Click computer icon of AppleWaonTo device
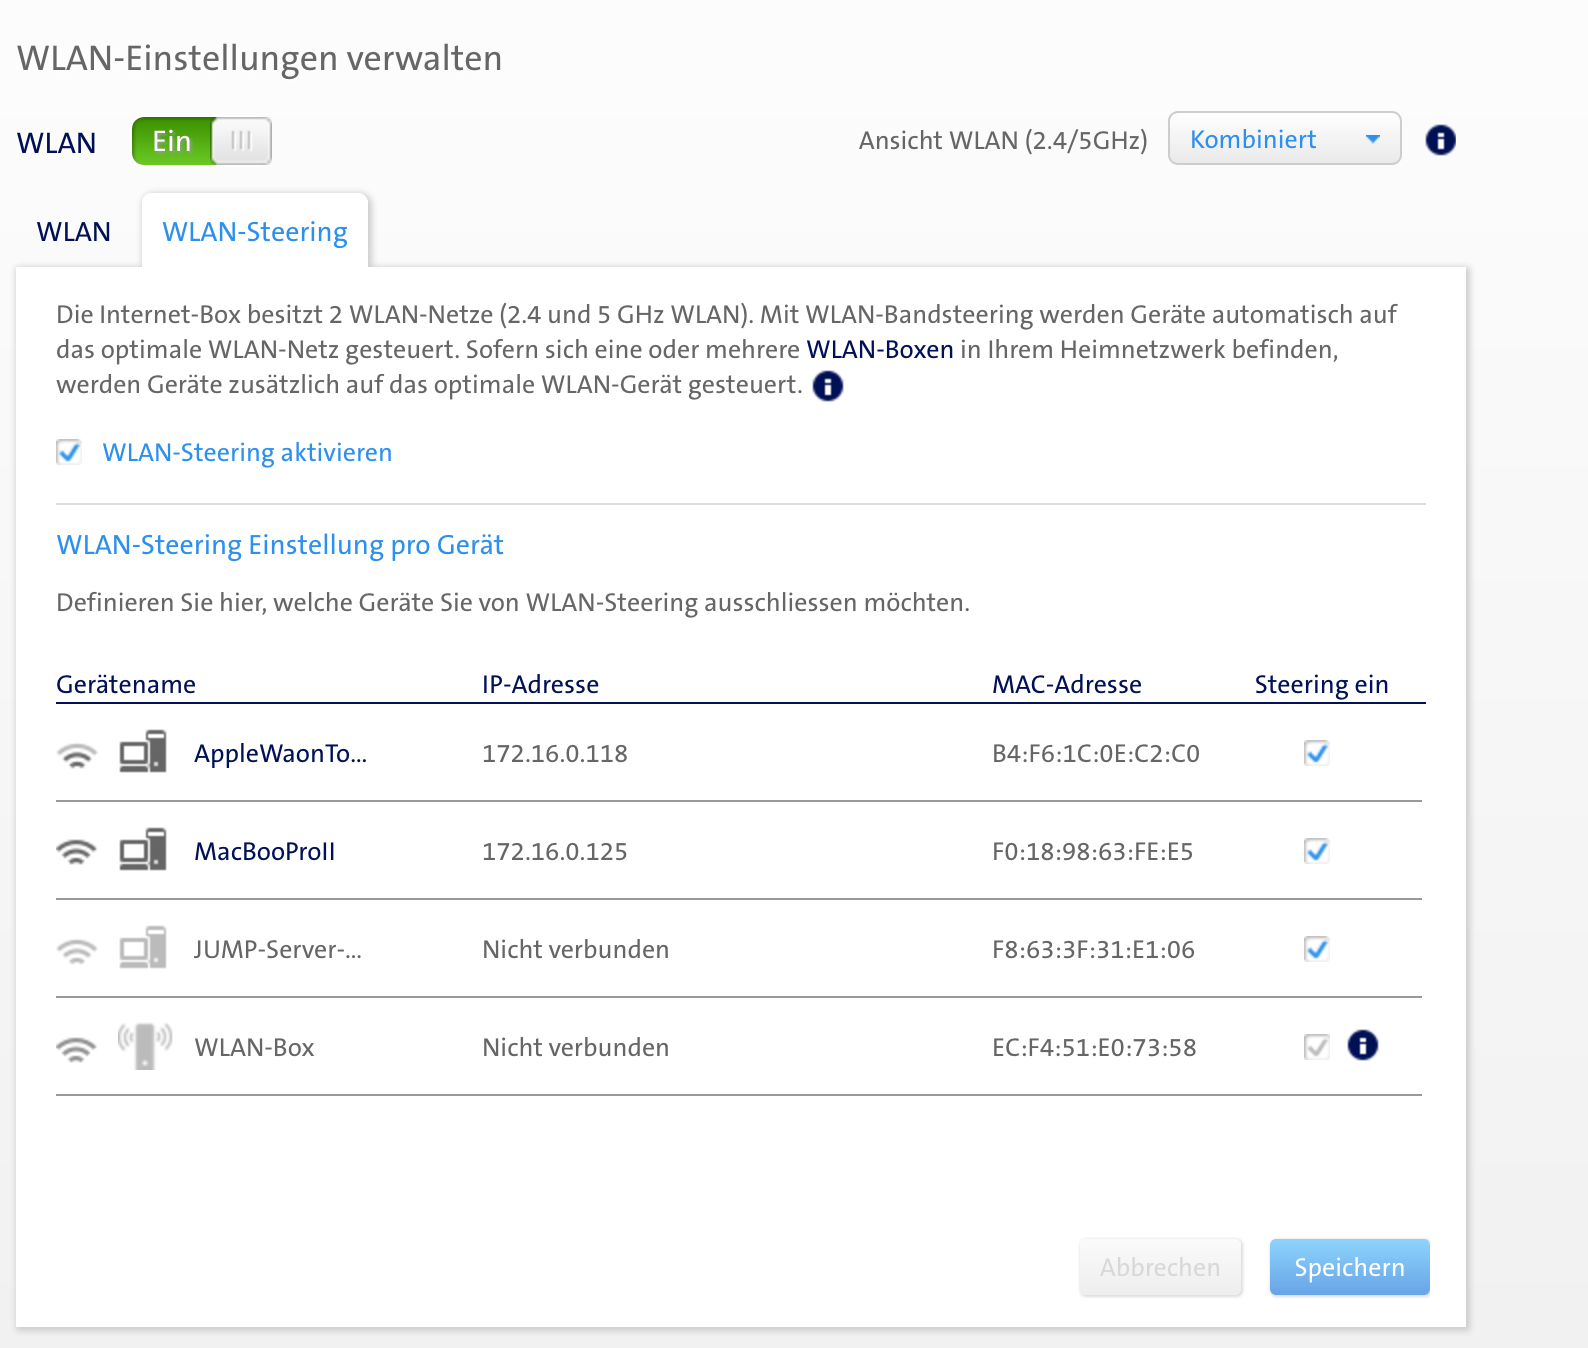Image resolution: width=1588 pixels, height=1348 pixels. point(143,752)
